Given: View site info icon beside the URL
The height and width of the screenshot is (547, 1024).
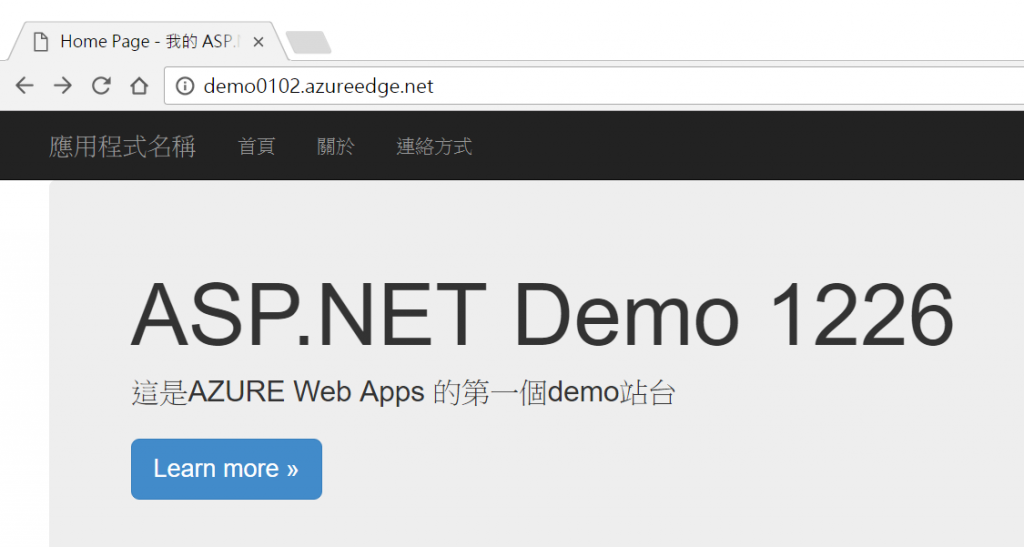Looking at the screenshot, I should pos(185,86).
